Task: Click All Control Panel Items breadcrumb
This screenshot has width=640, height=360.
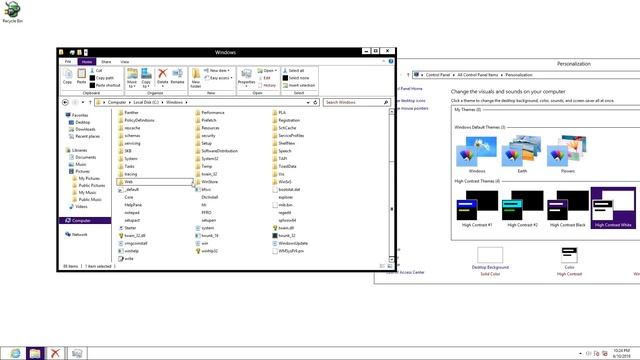Action: pos(478,75)
